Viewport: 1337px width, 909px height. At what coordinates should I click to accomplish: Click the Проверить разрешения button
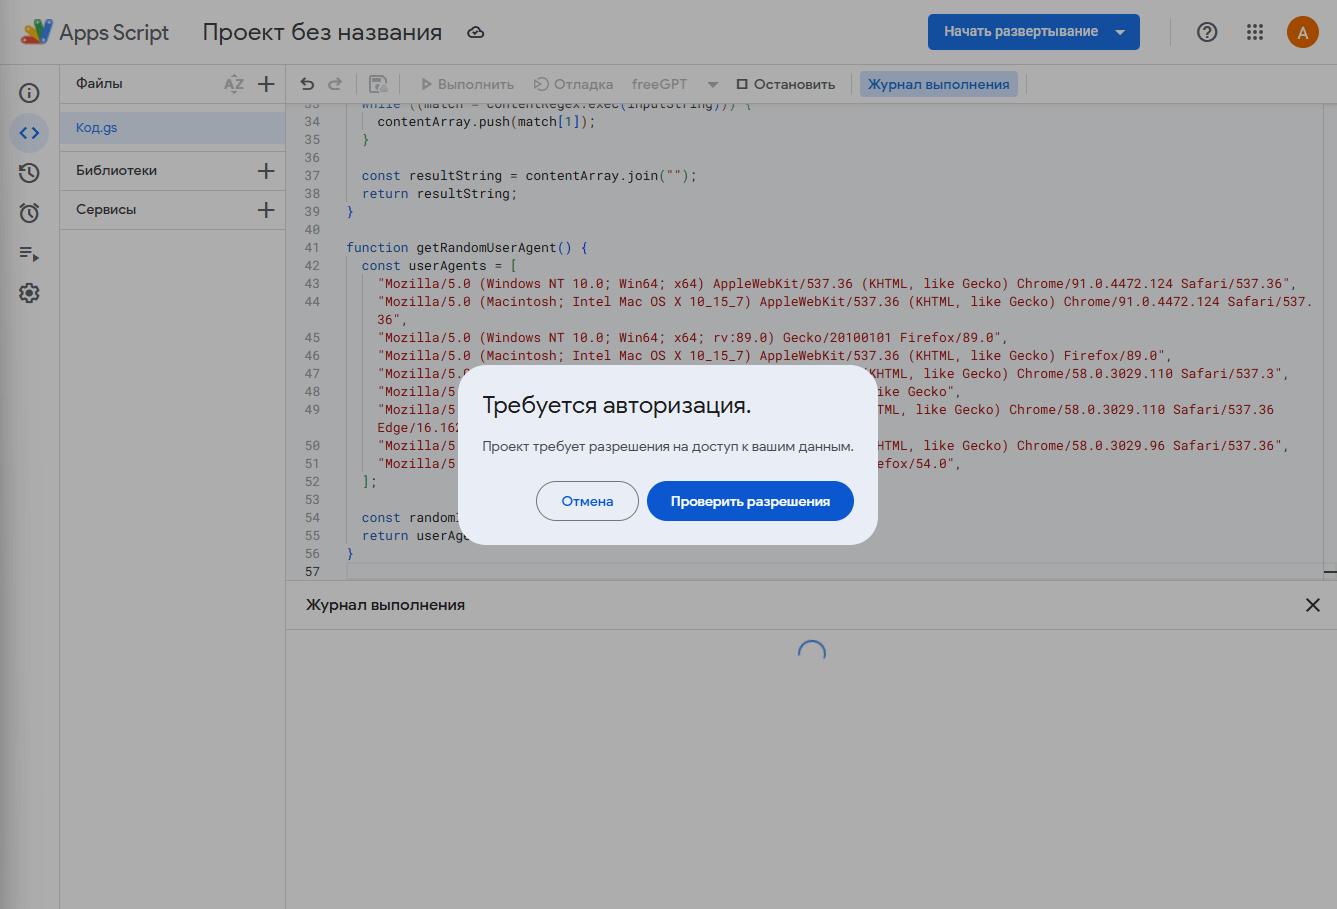pos(750,501)
